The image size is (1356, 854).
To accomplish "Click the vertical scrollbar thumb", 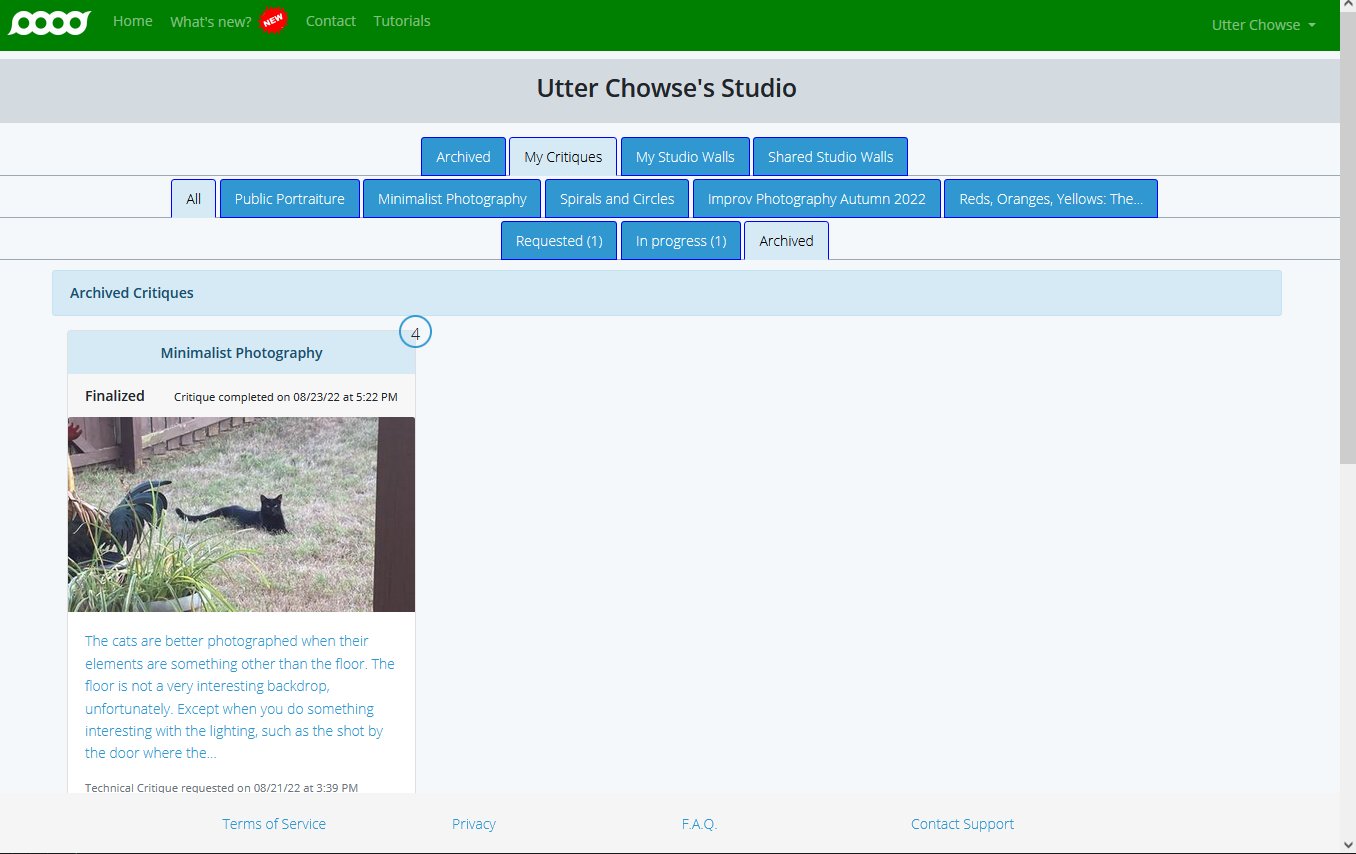I will [x=1348, y=240].
